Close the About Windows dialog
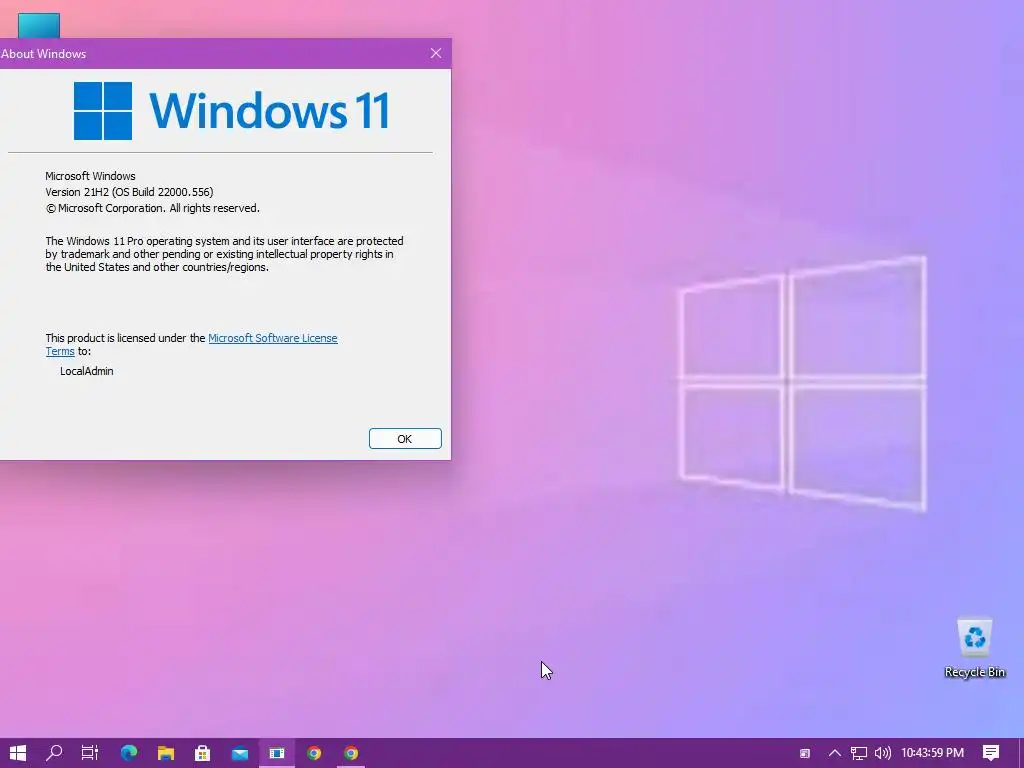Screen dimensions: 1024x768 436,54
